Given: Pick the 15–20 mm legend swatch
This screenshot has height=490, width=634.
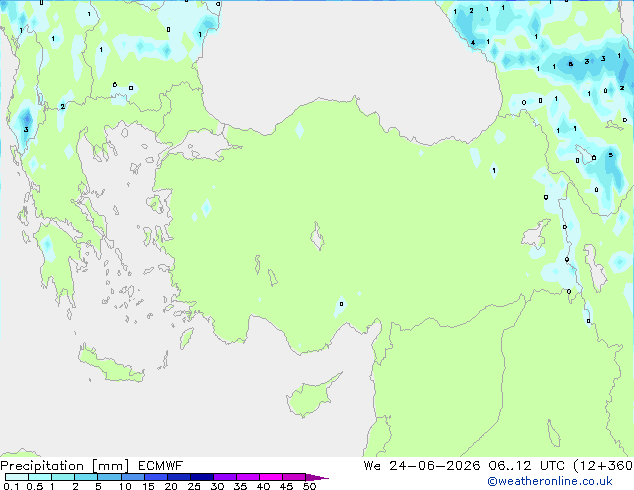Looking at the screenshot, I should point(155,477).
